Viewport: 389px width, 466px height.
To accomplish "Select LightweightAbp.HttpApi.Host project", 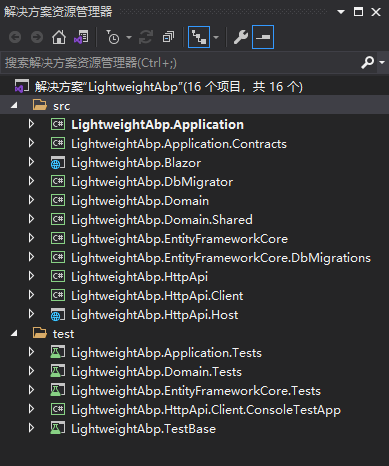I will tap(155, 315).
